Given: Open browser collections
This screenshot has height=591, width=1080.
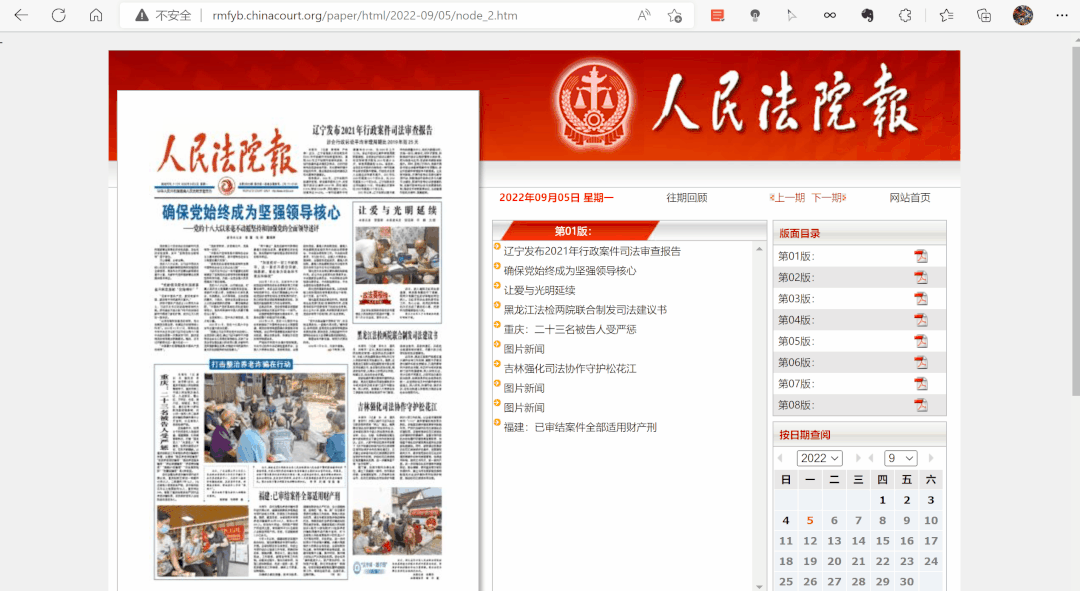Looking at the screenshot, I should pos(984,15).
